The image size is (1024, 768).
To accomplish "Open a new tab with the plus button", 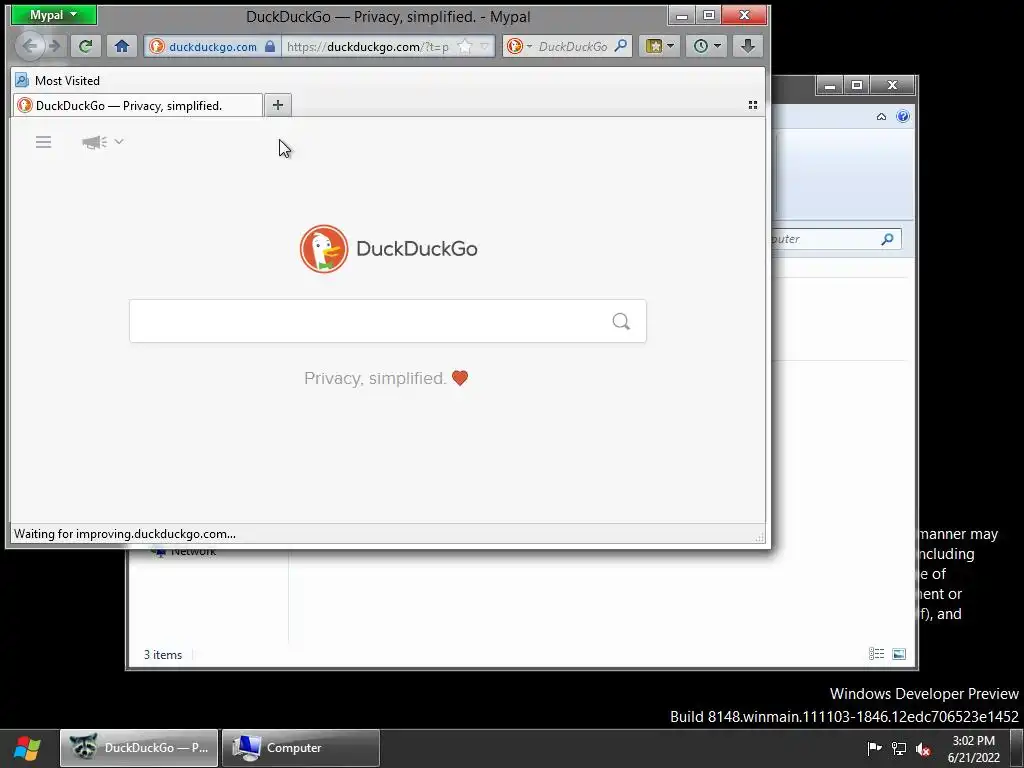I will pos(278,105).
